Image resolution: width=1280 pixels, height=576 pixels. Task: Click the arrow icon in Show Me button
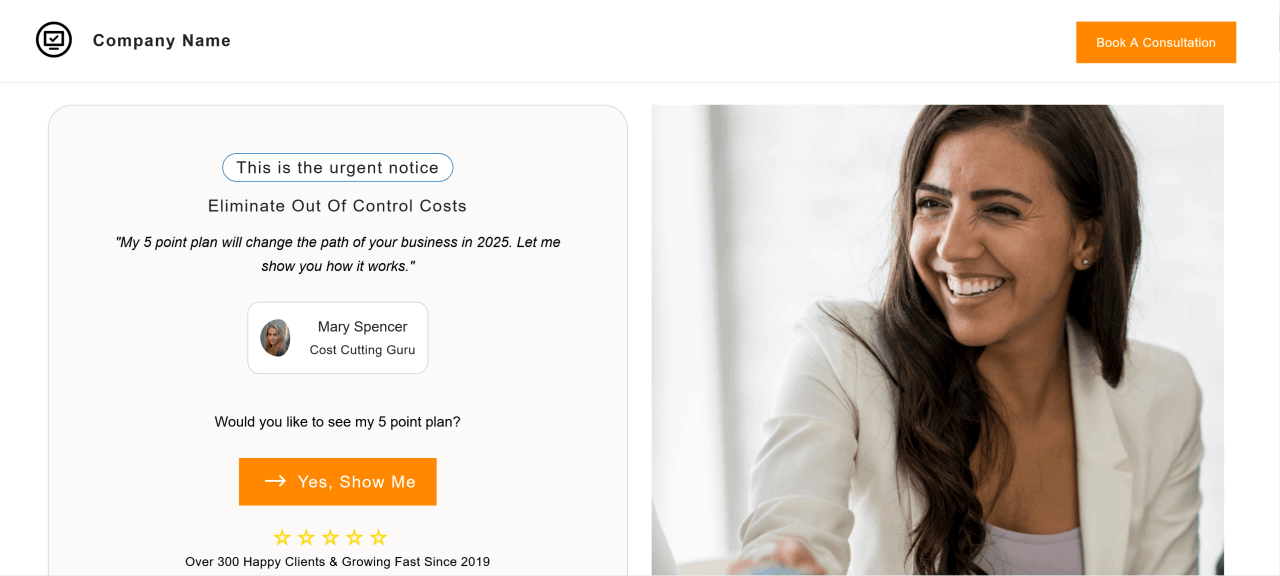(275, 482)
